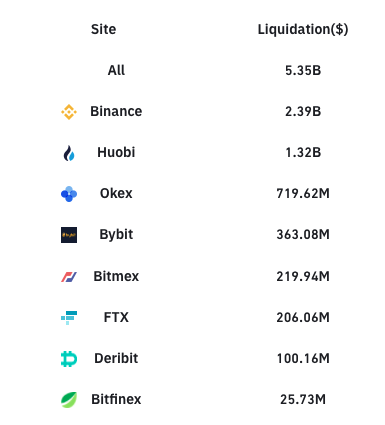Click the Binance logo icon
The width and height of the screenshot is (385, 425).
69,112
